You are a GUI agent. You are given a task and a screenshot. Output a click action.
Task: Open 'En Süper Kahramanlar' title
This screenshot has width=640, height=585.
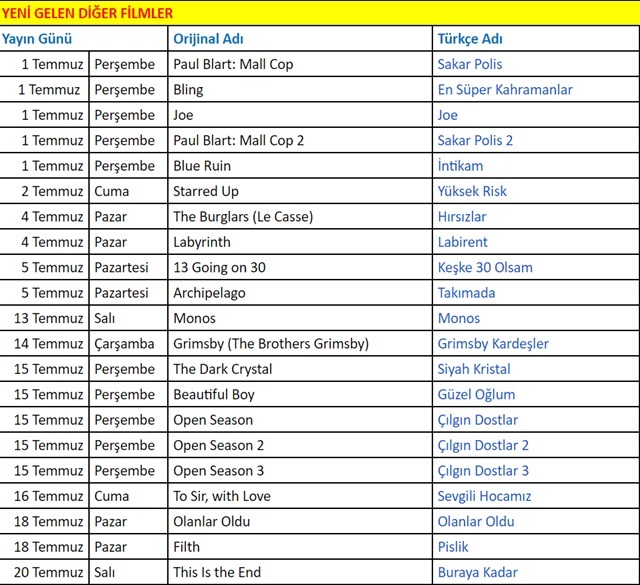[505, 90]
